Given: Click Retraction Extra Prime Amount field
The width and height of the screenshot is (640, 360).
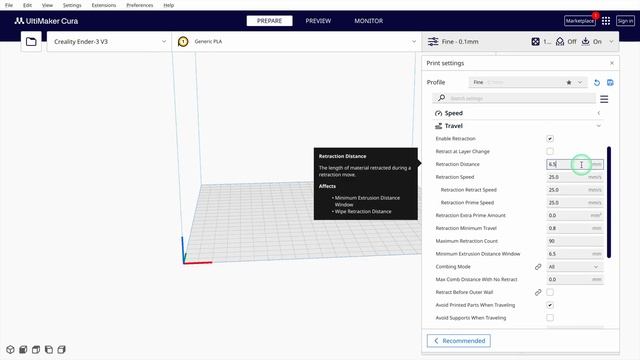Looking at the screenshot, I should tap(575, 215).
